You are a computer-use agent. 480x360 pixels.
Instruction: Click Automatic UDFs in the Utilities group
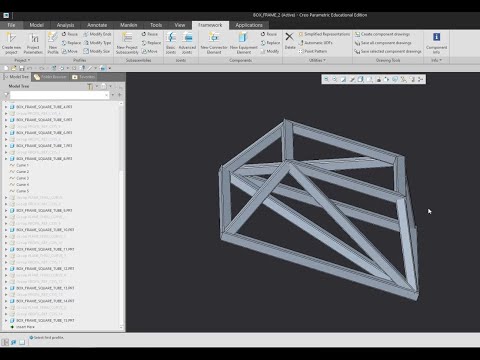[x=315, y=43]
